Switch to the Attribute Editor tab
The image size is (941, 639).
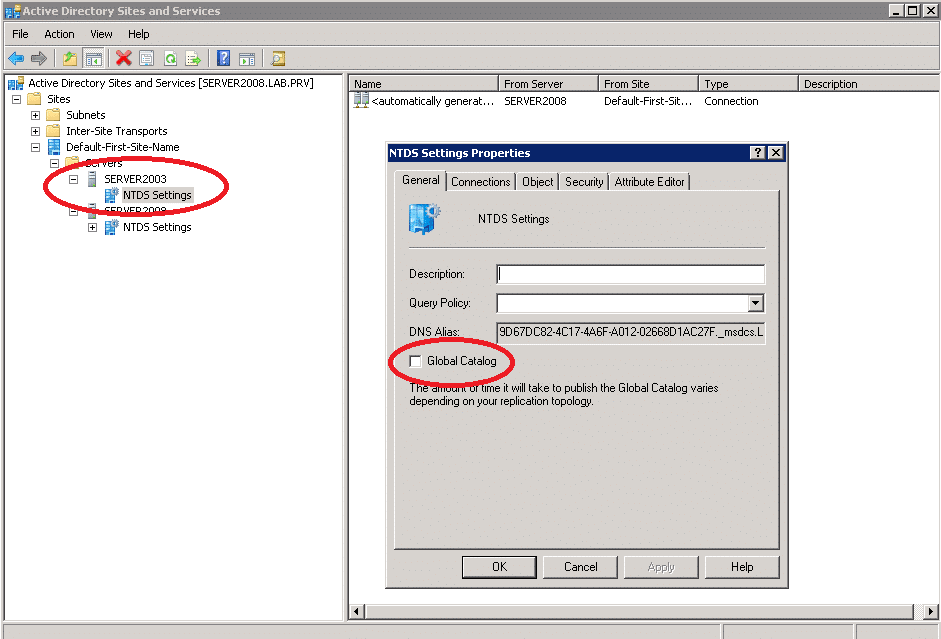(x=649, y=182)
